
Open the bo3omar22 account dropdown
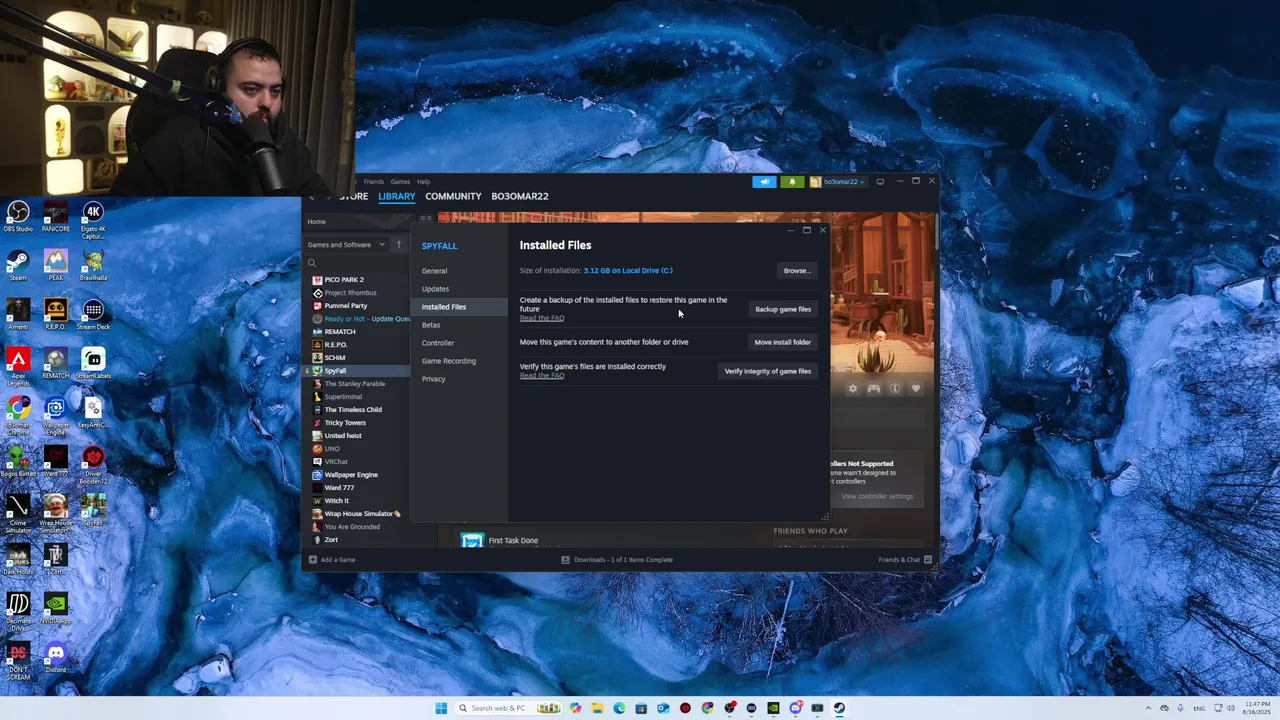(839, 182)
